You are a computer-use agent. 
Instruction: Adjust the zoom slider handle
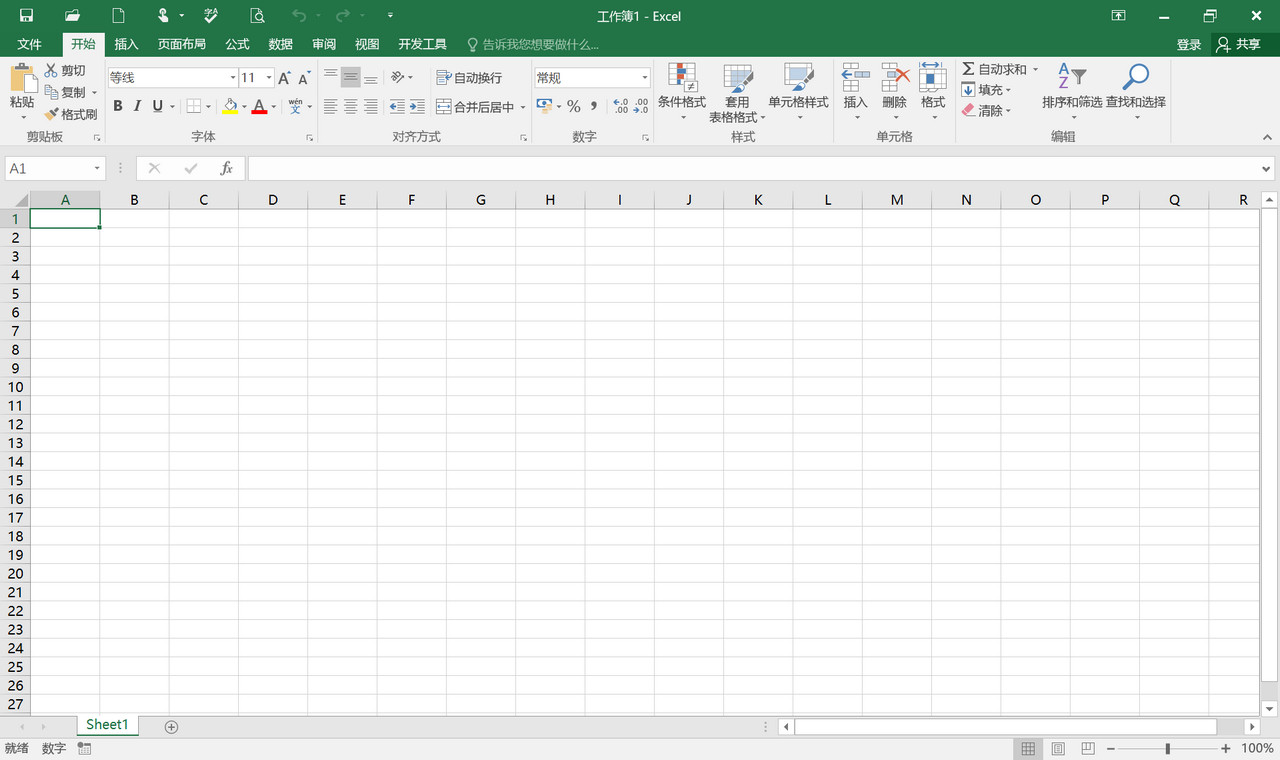coord(1168,748)
